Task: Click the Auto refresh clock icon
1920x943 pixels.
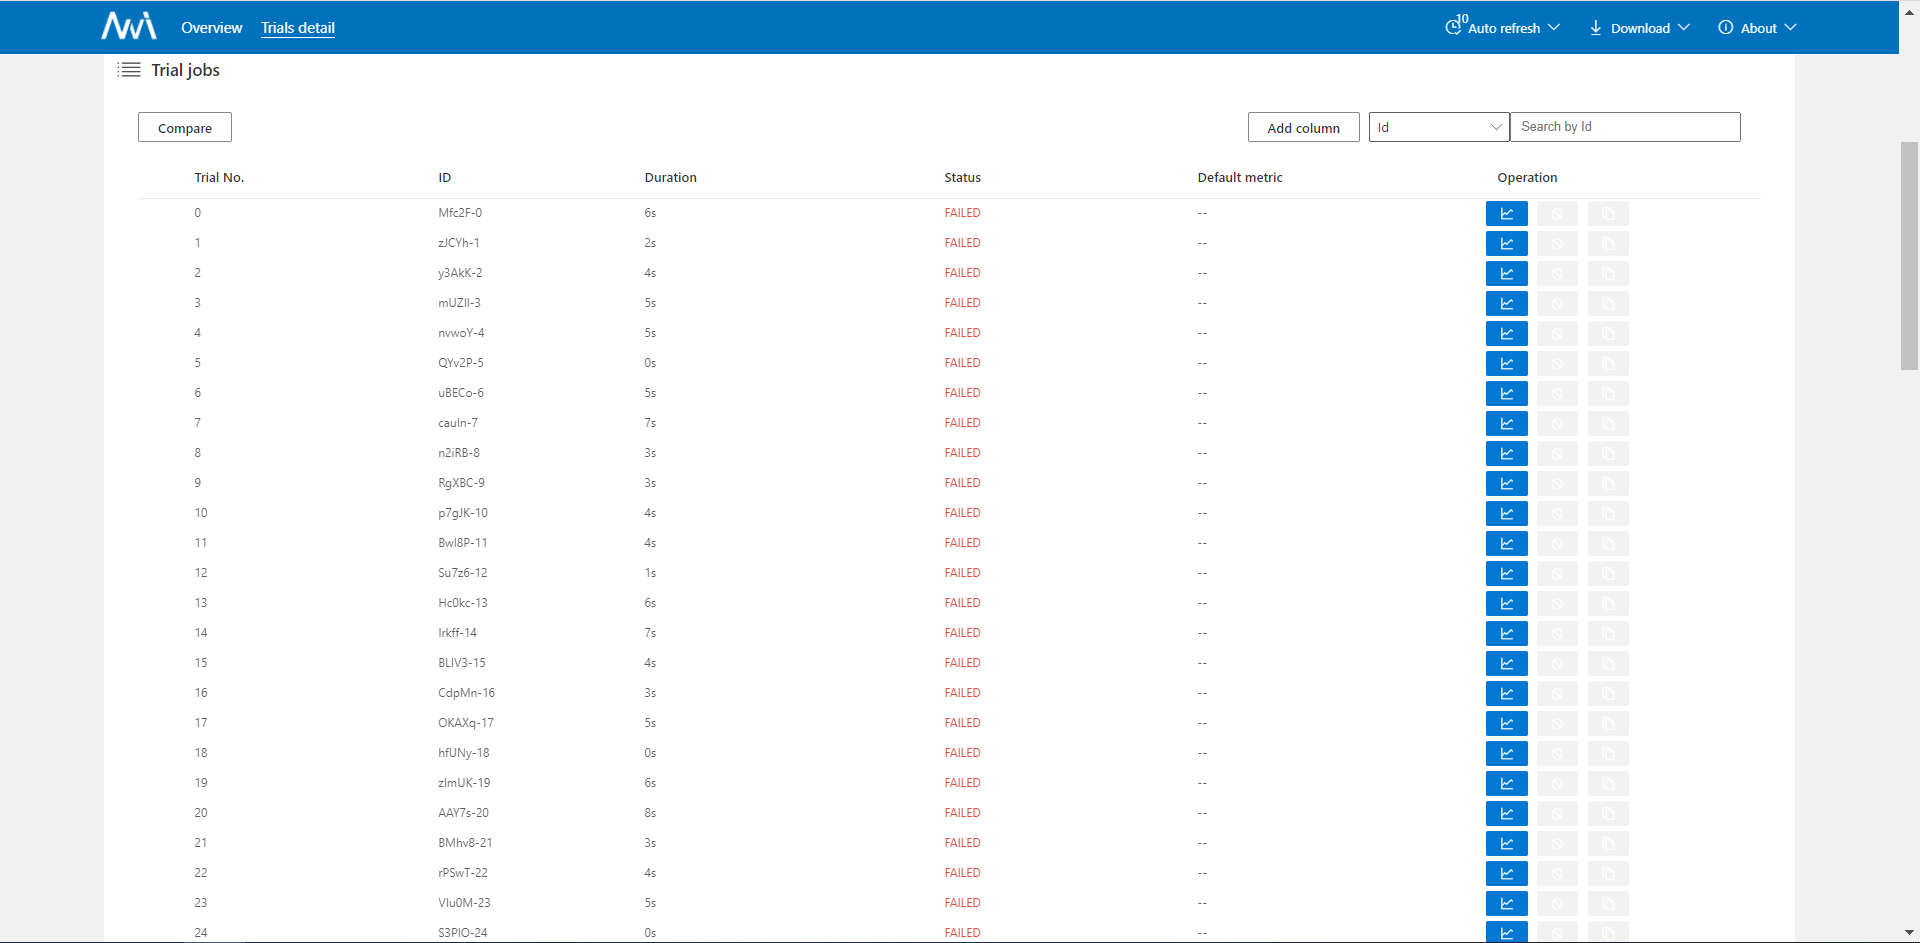Action: pyautogui.click(x=1453, y=27)
